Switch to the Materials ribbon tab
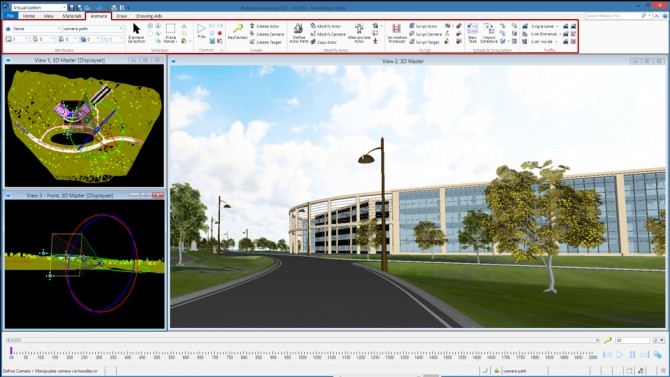The height and width of the screenshot is (377, 670). point(71,16)
